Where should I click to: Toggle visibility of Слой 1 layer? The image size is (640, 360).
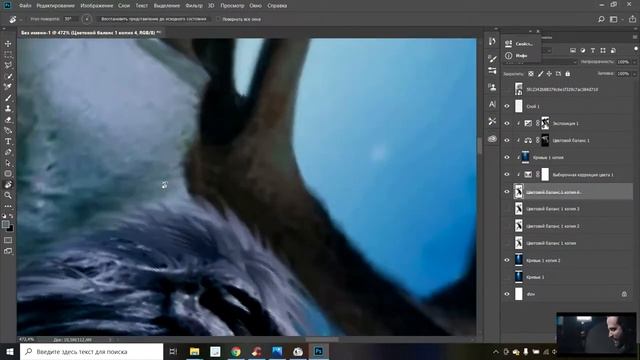(x=507, y=107)
